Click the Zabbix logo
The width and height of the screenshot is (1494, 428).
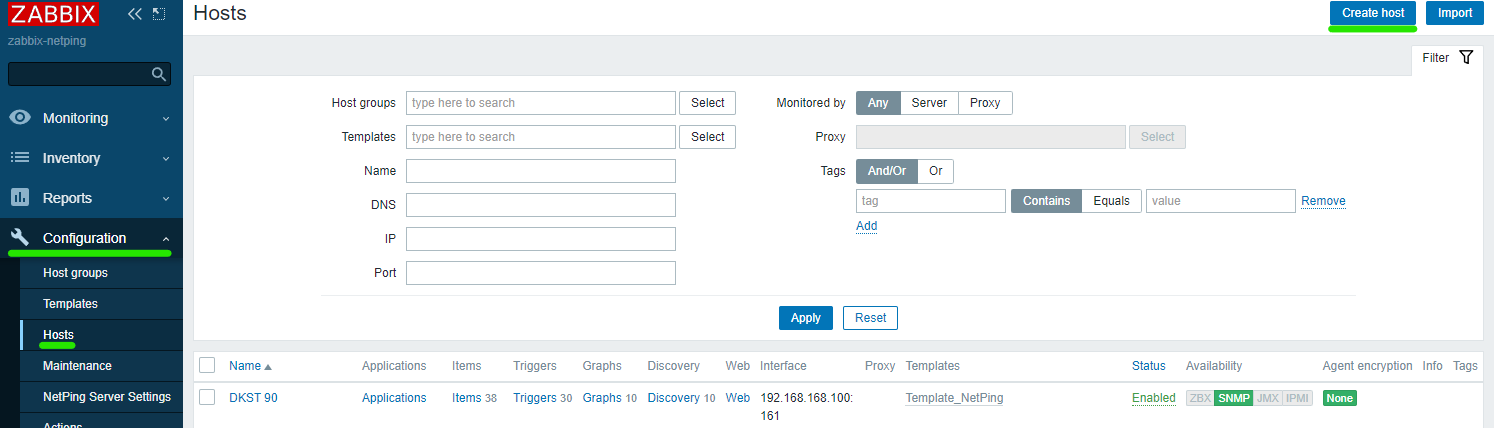click(x=54, y=14)
